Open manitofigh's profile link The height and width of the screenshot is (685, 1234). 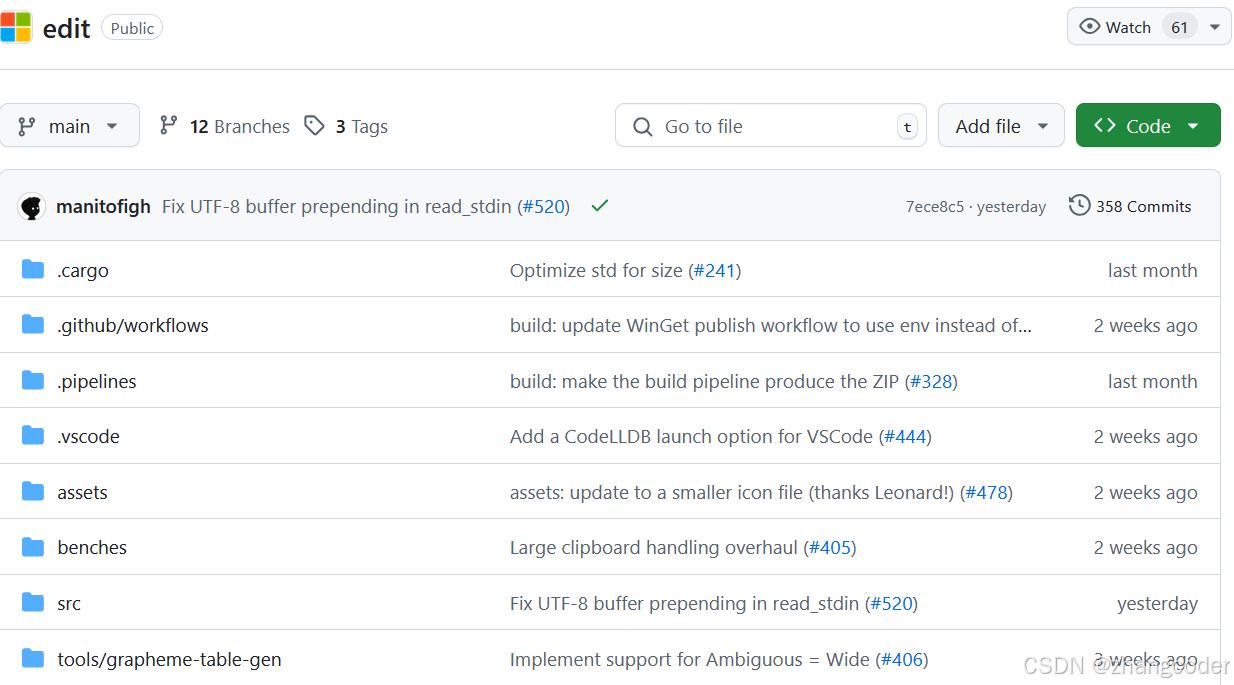[x=104, y=207]
